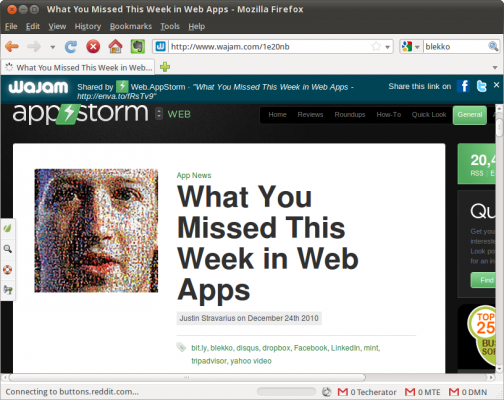Click the Wajam logo in the bar
This screenshot has width=504, height=400.
[38, 87]
